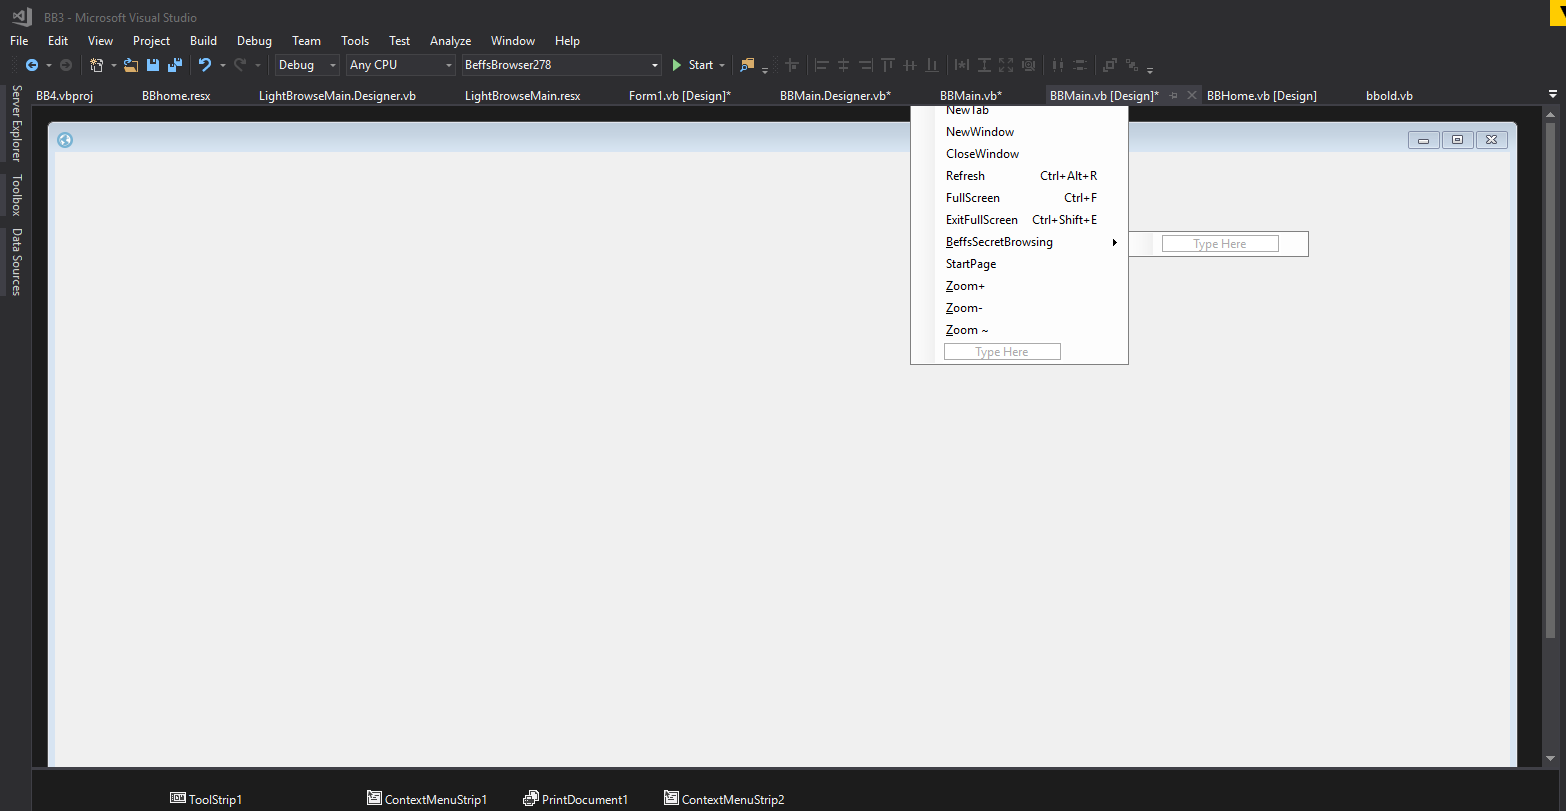Click the Type Here box below Zoom ~
Image resolution: width=1566 pixels, height=811 pixels.
1002,352
